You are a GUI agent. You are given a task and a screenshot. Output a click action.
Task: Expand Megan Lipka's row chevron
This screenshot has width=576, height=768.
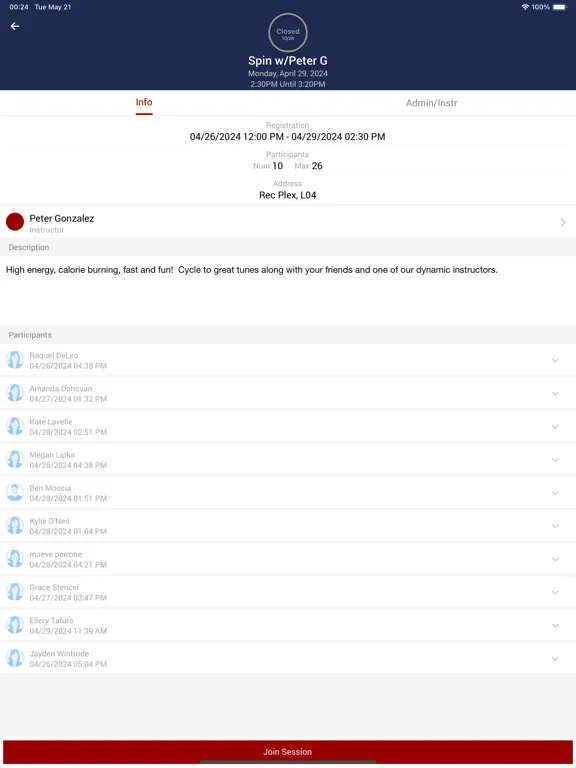pos(555,460)
